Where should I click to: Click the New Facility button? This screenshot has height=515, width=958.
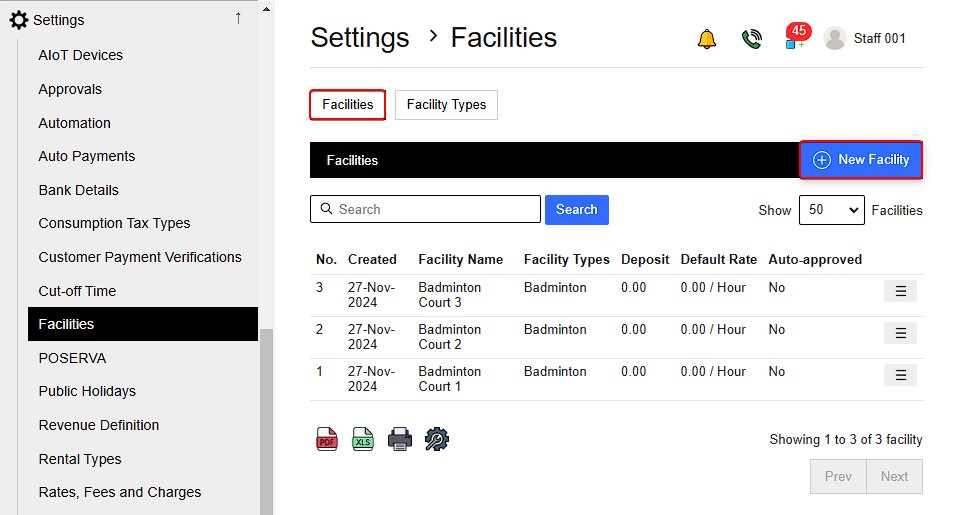coord(861,160)
